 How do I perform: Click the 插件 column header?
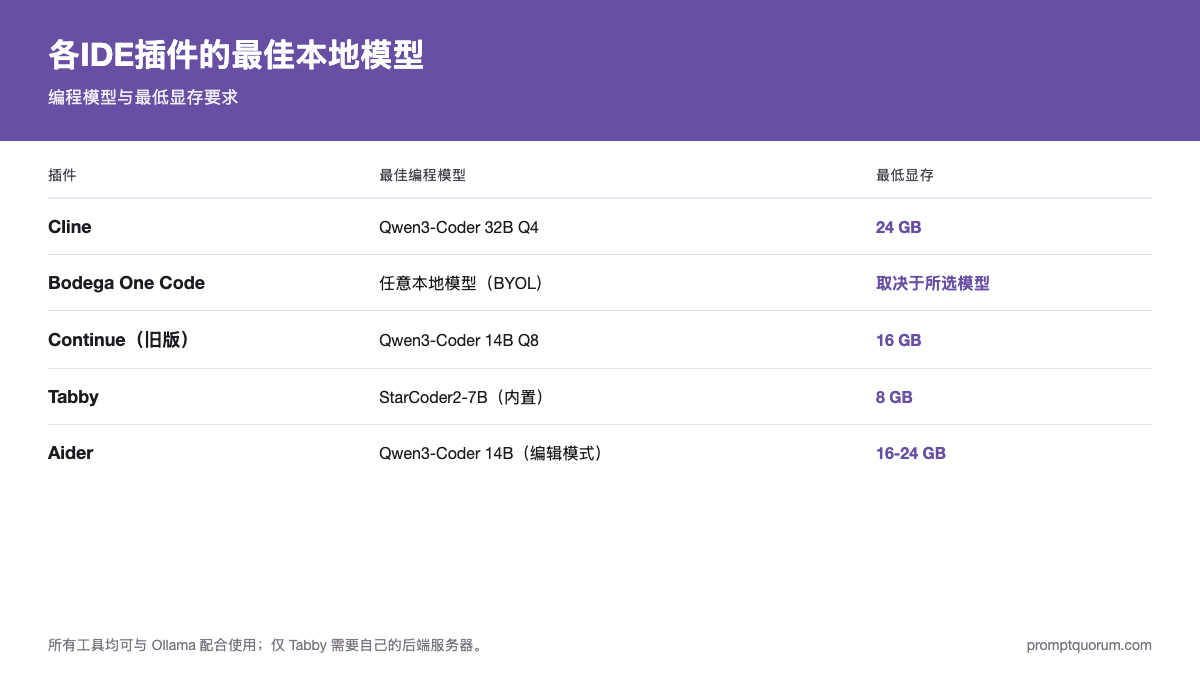click(x=62, y=175)
